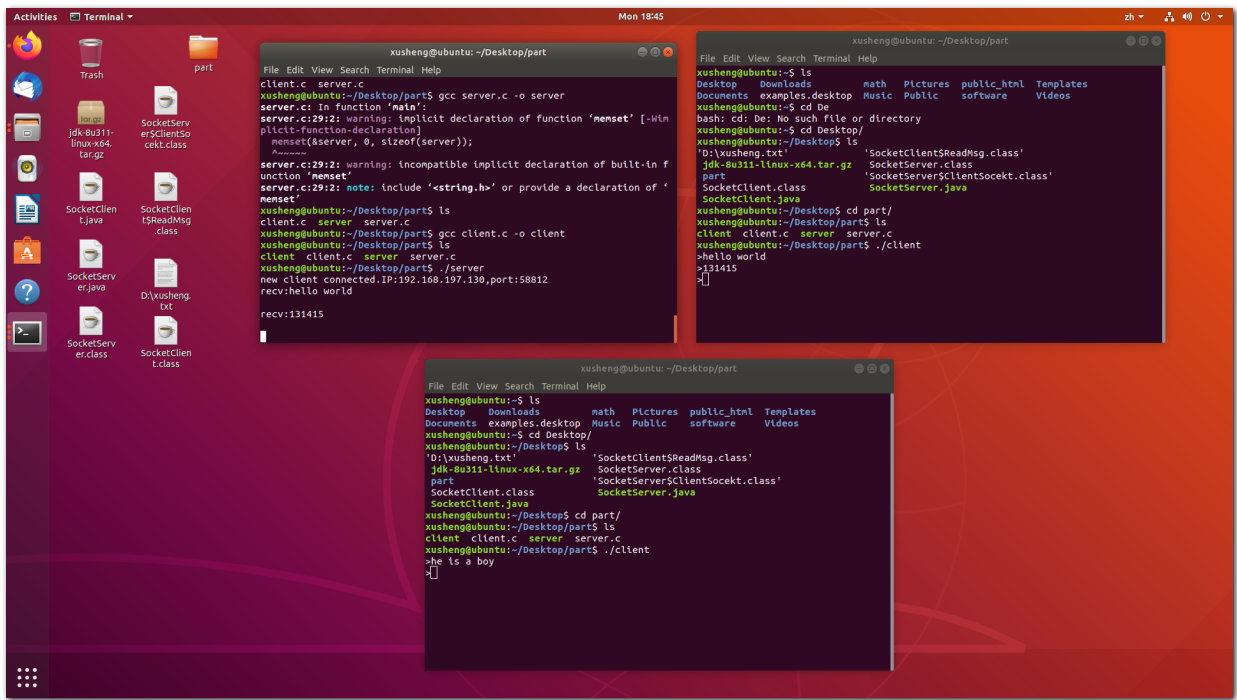Open Thunderbird mail from the dock
The width and height of the screenshot is (1237, 700).
26,87
